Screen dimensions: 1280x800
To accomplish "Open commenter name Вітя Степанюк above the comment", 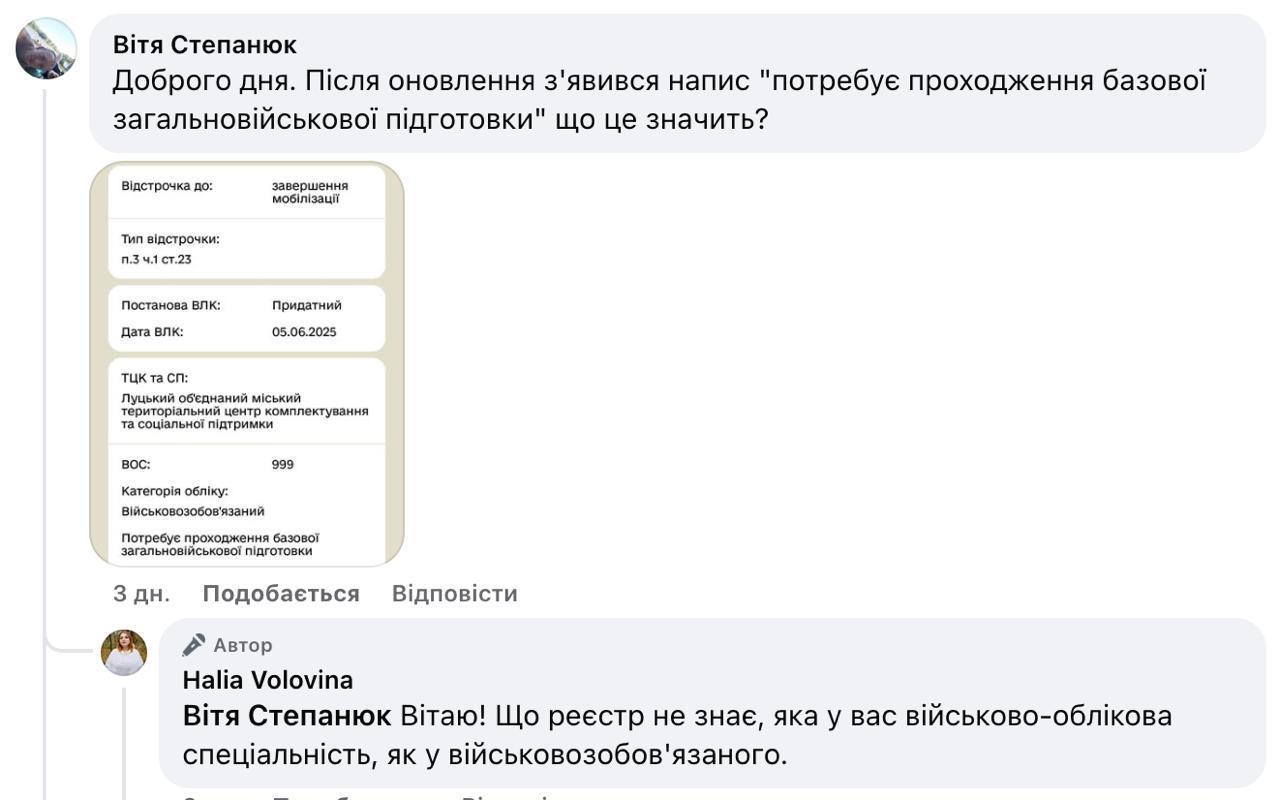I will [x=204, y=45].
